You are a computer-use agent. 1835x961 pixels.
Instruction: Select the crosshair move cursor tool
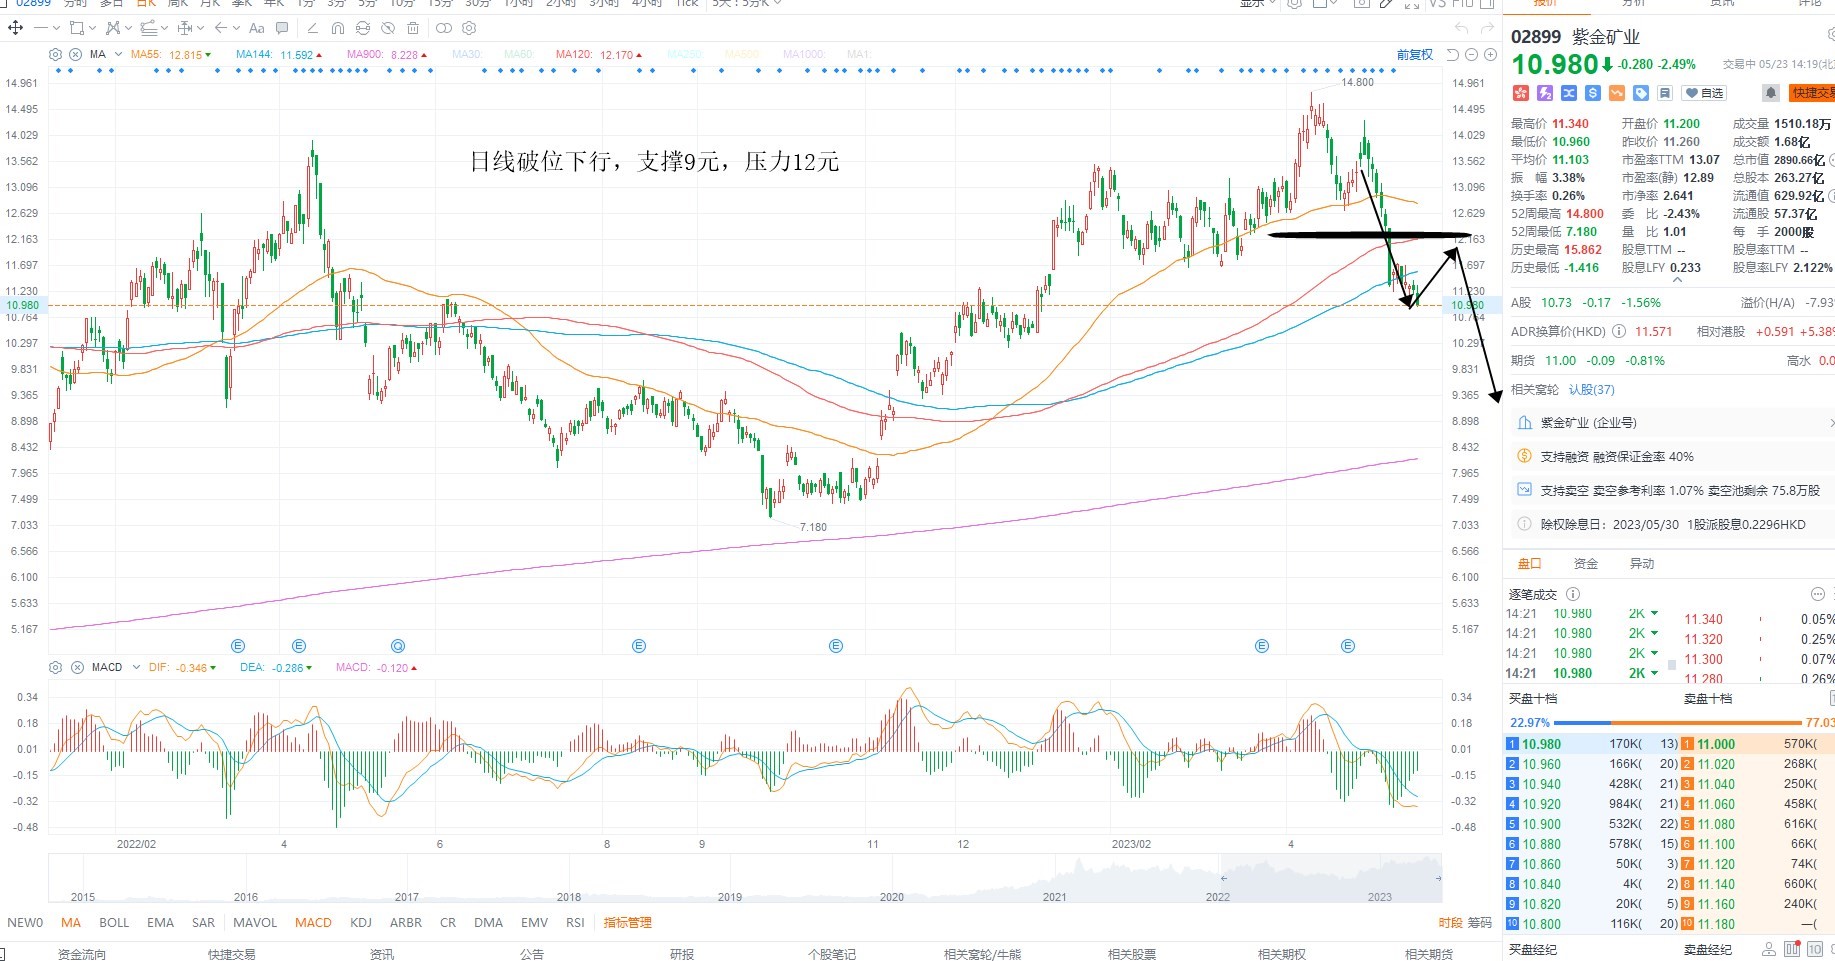click(x=15, y=28)
